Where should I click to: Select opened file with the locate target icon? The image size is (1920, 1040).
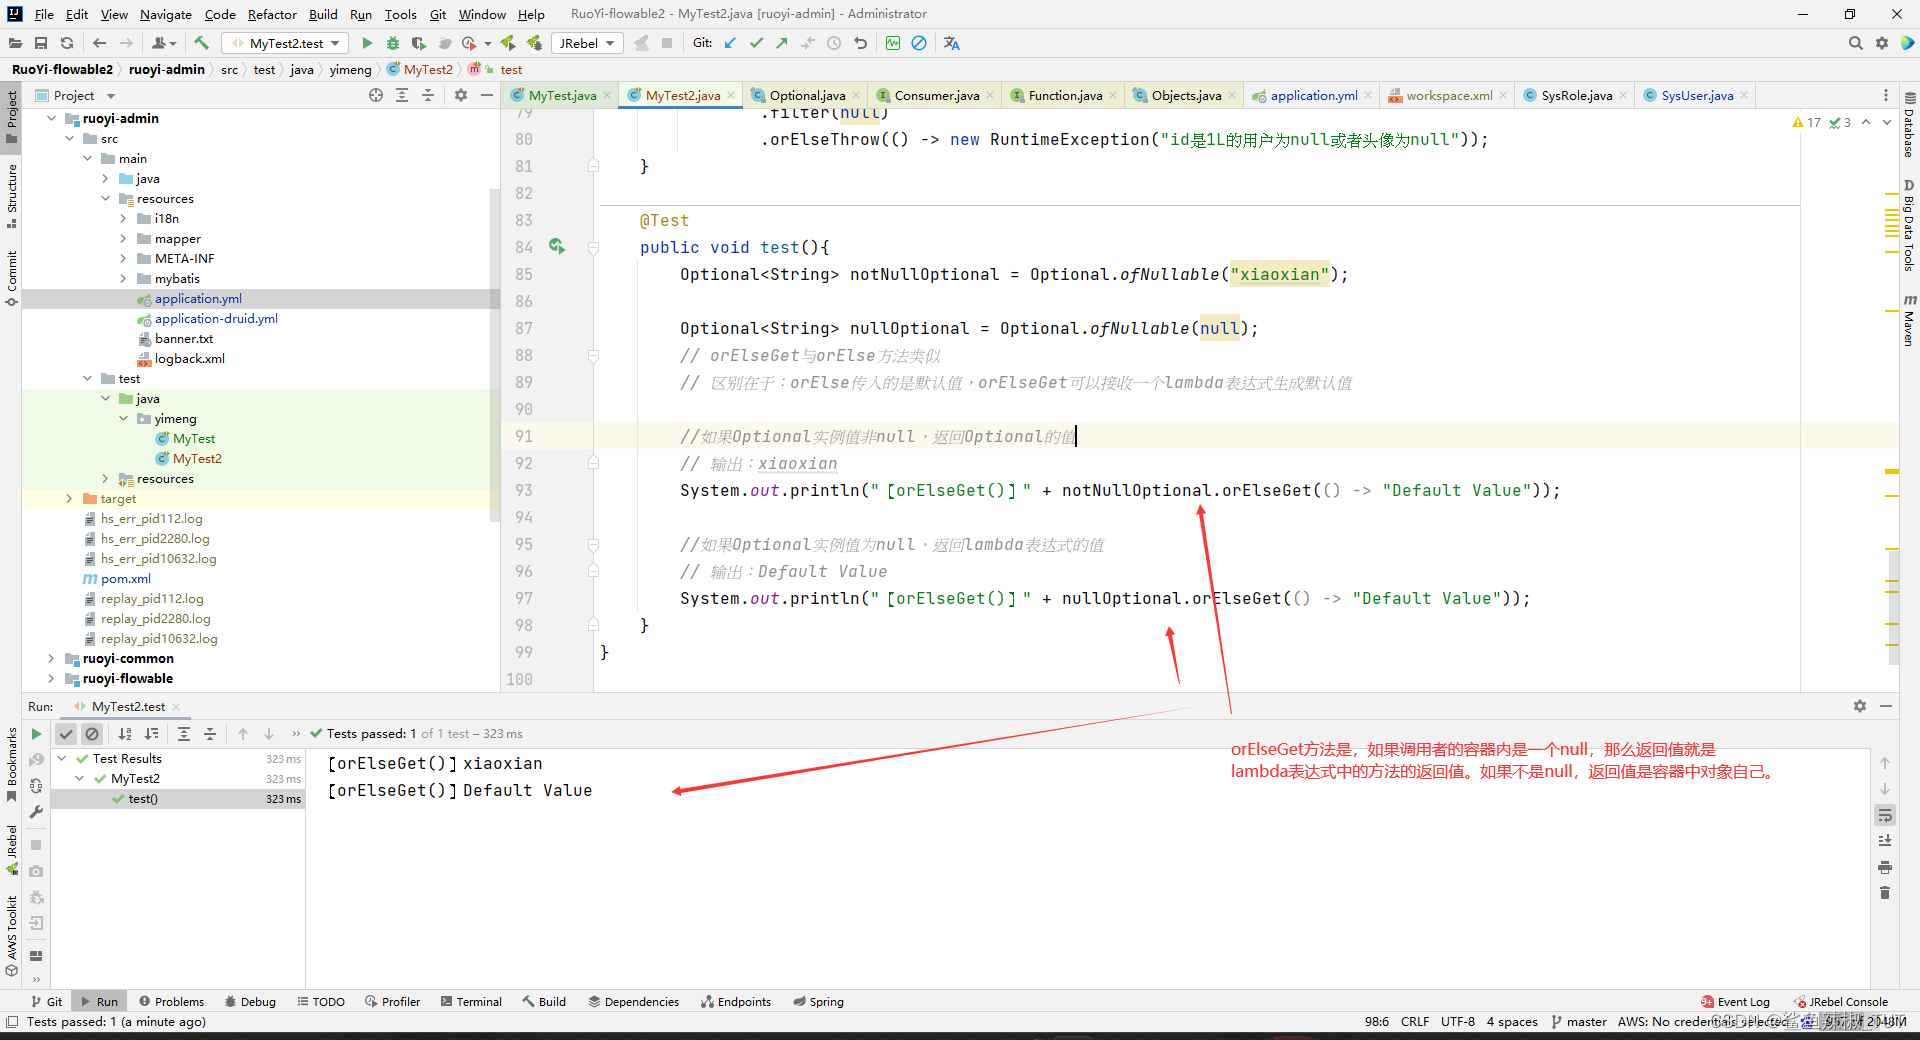[376, 95]
